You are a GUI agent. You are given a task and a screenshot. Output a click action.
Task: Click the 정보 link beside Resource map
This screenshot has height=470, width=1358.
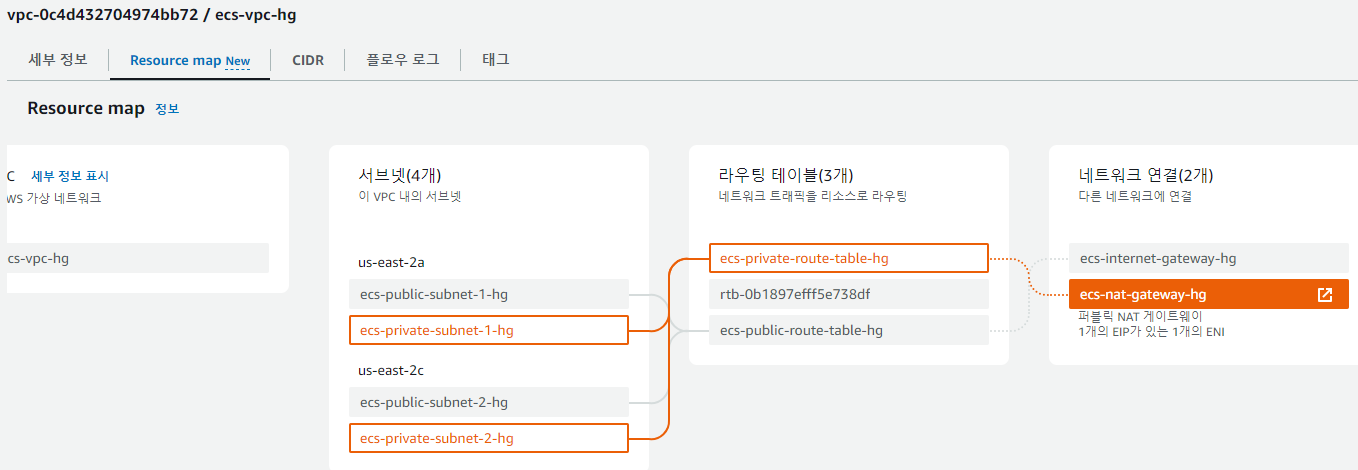[x=167, y=108]
